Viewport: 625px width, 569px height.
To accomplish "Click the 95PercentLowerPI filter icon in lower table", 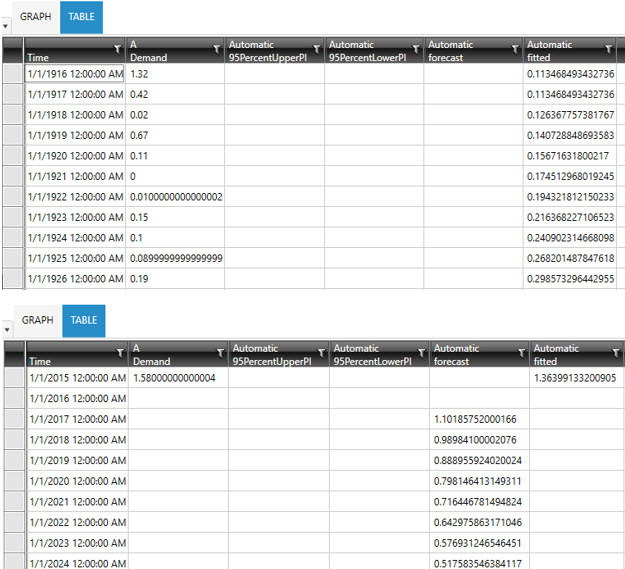I will 422,351.
